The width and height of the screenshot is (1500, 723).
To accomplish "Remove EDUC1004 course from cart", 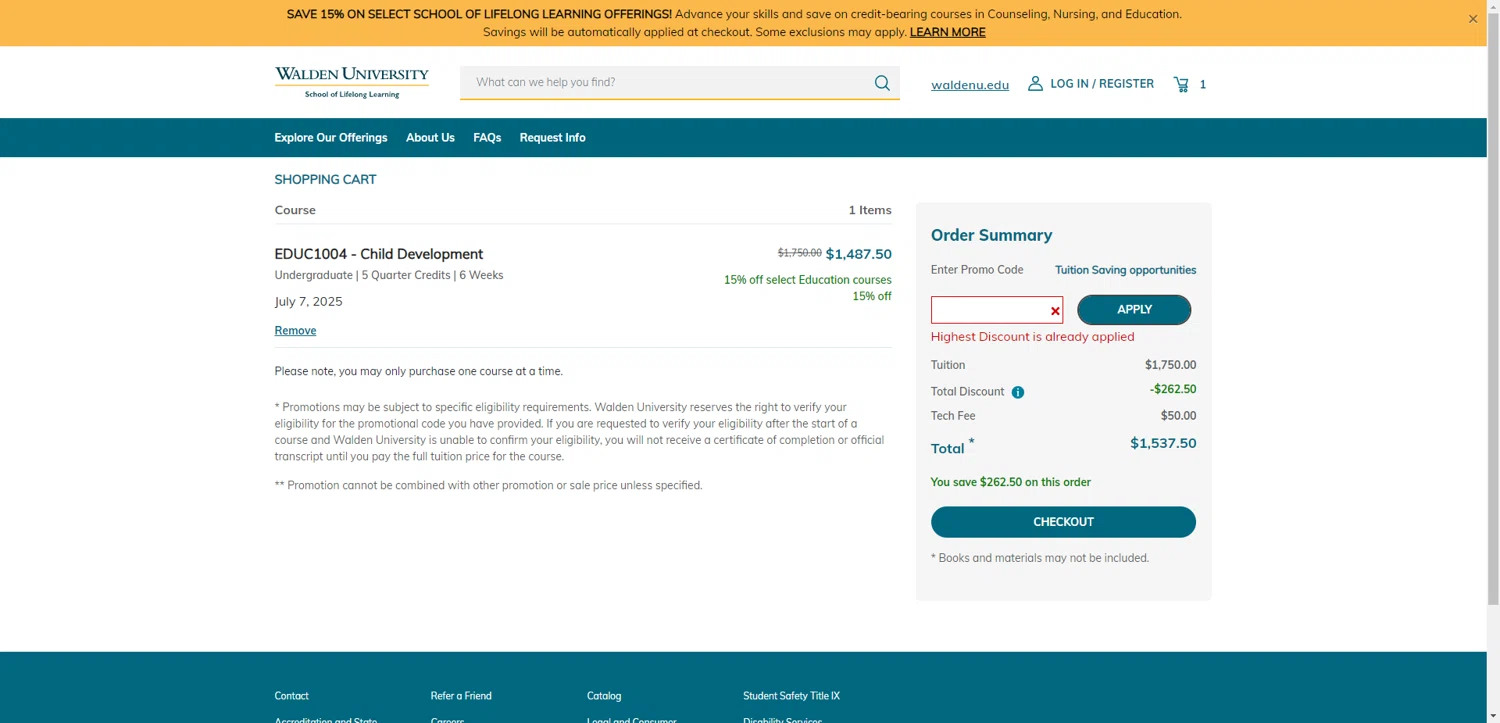I will point(295,331).
